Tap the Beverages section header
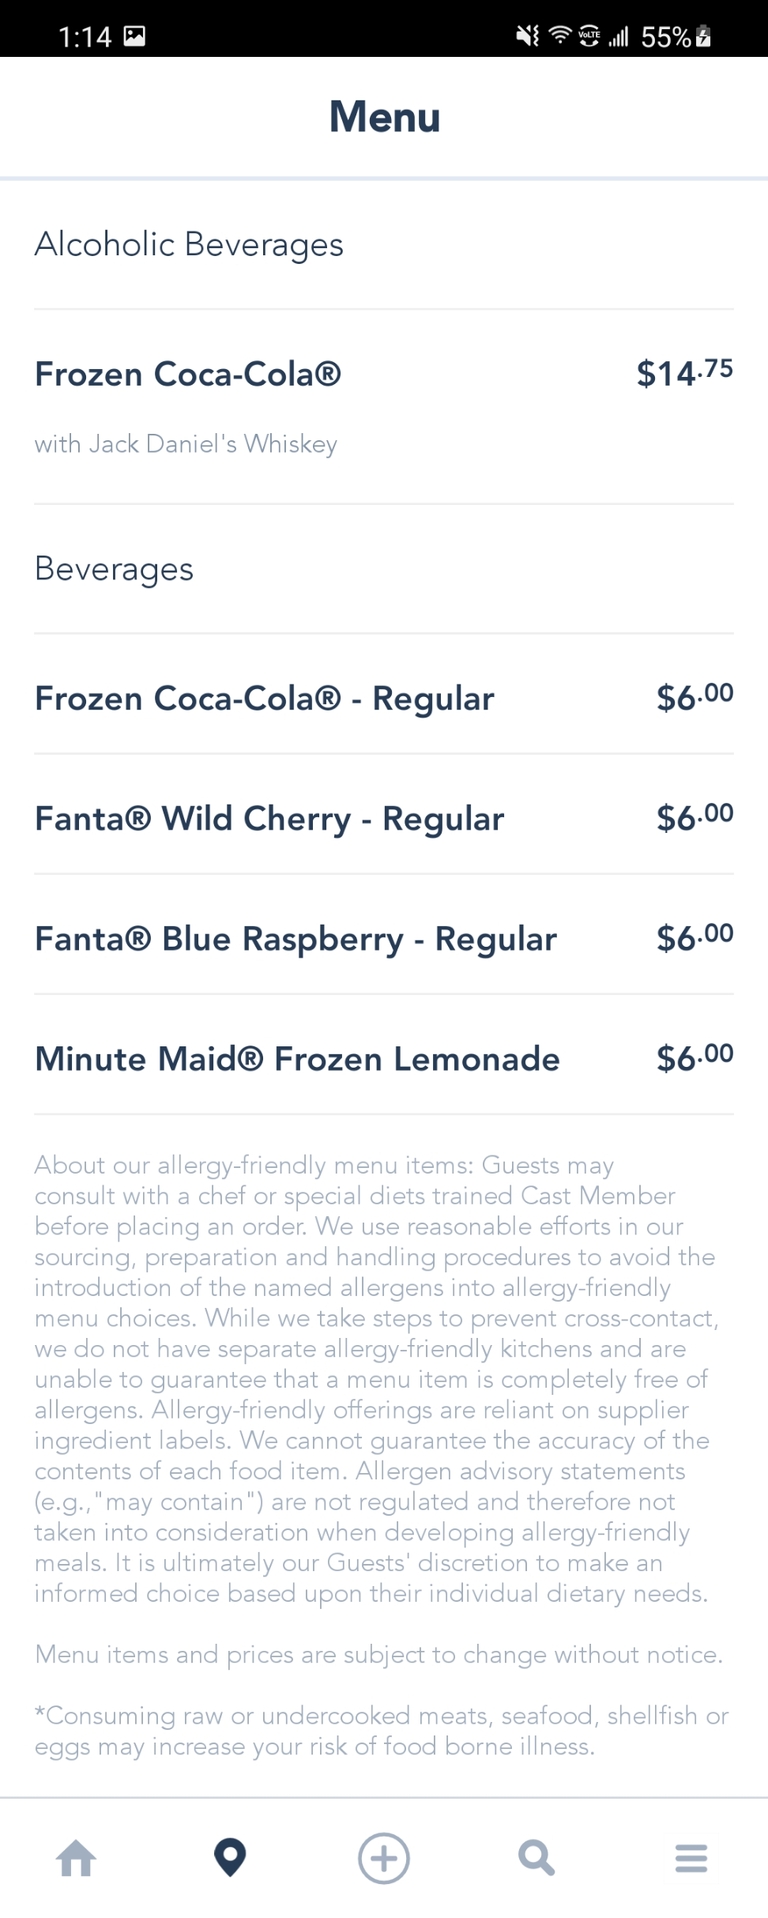 [114, 568]
